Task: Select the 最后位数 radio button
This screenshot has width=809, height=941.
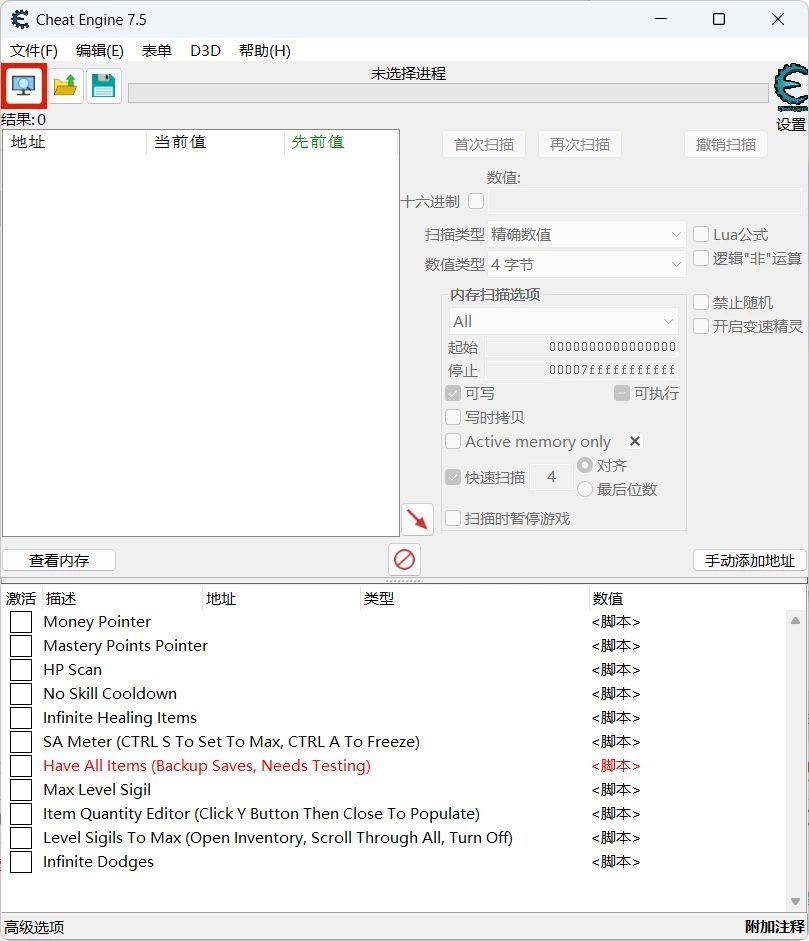Action: [585, 489]
